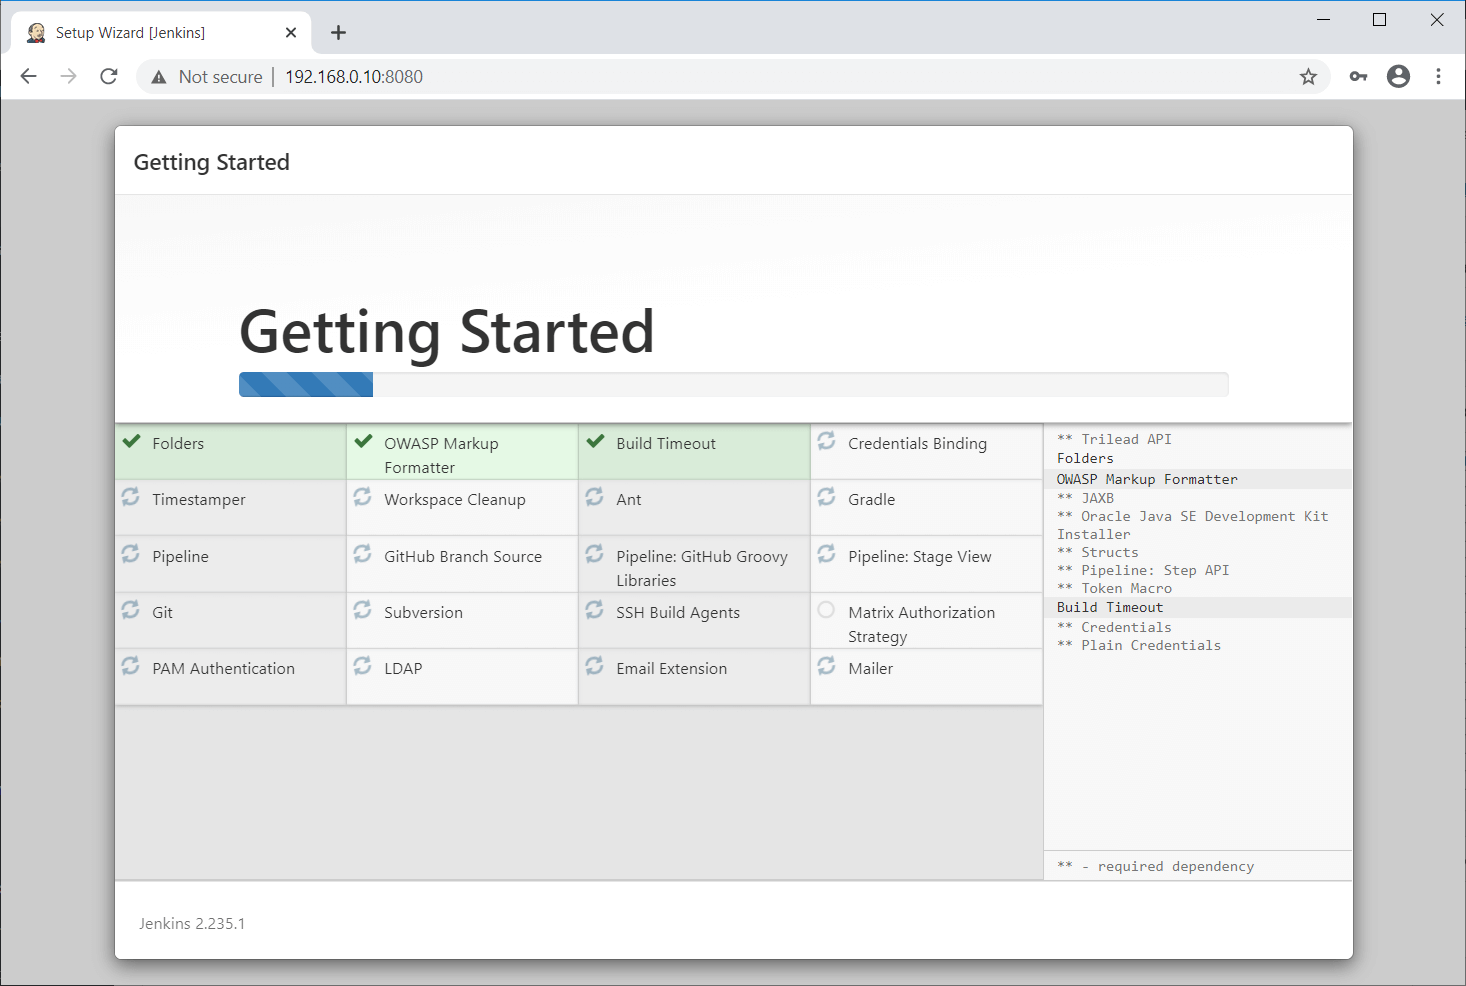Click the spinner icon next to Email Extension
Screen dimensions: 1466x986
pos(594,665)
